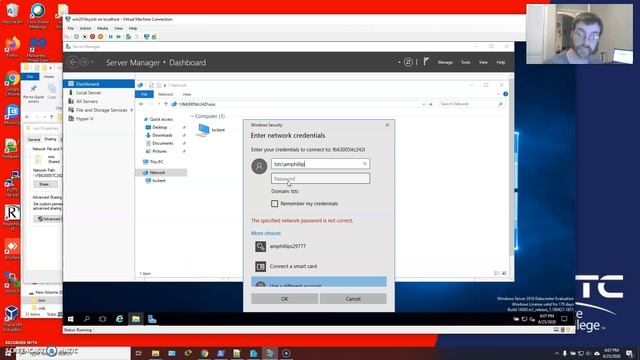Open Oracle VM VirtualBox desktop shortcut

pyautogui.click(x=11, y=318)
